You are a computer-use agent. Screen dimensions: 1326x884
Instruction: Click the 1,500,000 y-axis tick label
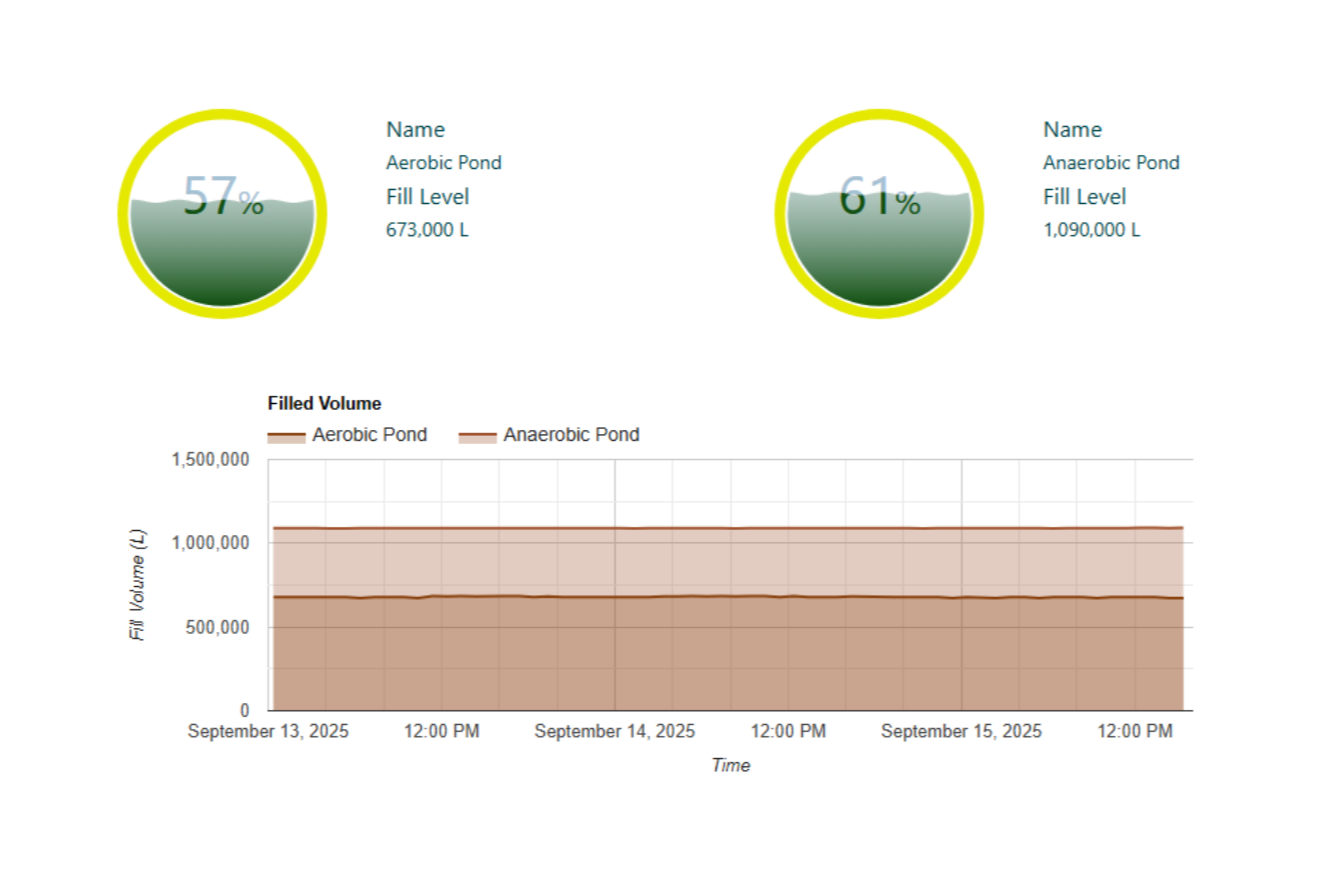pyautogui.click(x=210, y=460)
